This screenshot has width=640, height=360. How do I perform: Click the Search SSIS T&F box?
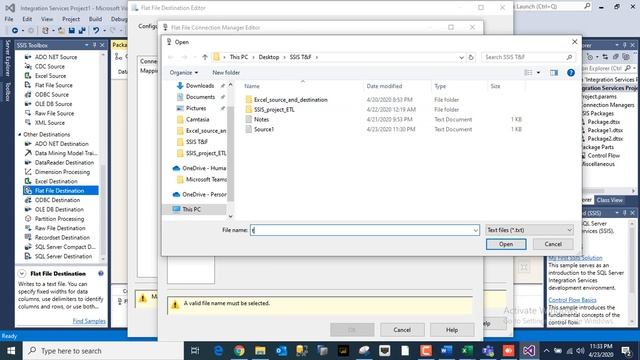528,57
